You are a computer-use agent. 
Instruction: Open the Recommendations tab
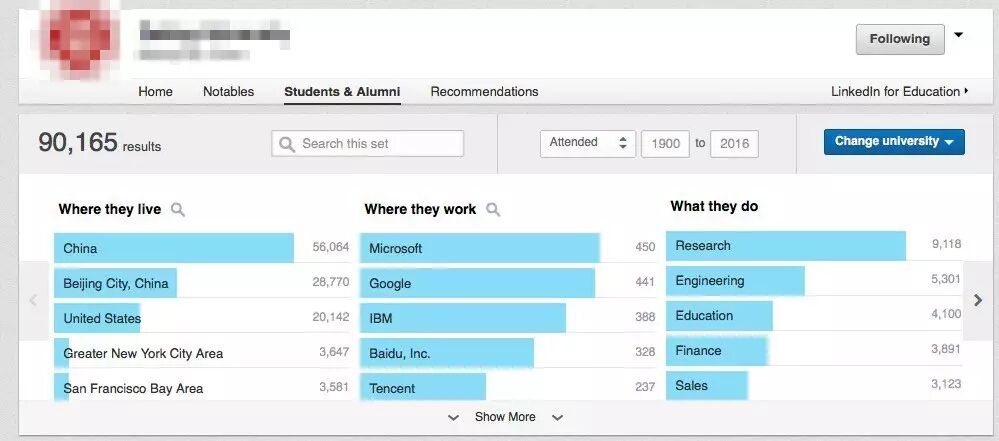point(484,92)
